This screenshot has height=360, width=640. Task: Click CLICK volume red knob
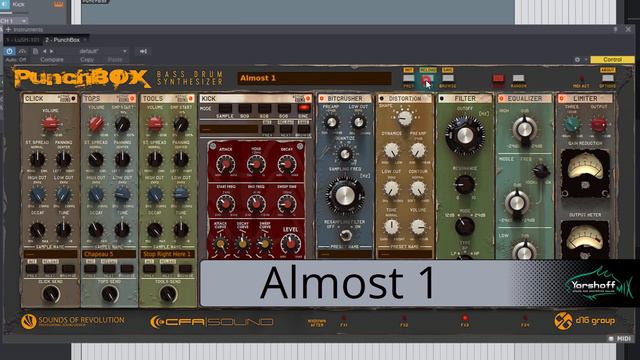click(x=50, y=124)
